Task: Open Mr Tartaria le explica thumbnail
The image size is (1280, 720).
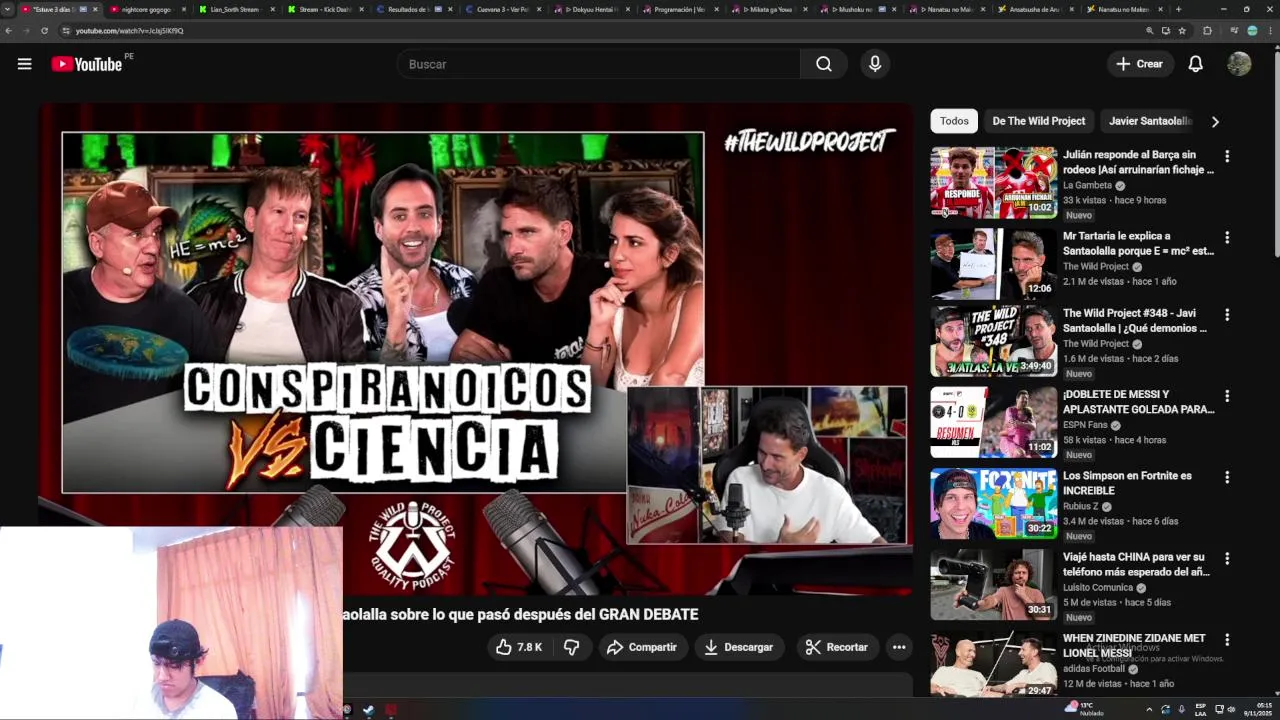Action: [994, 263]
